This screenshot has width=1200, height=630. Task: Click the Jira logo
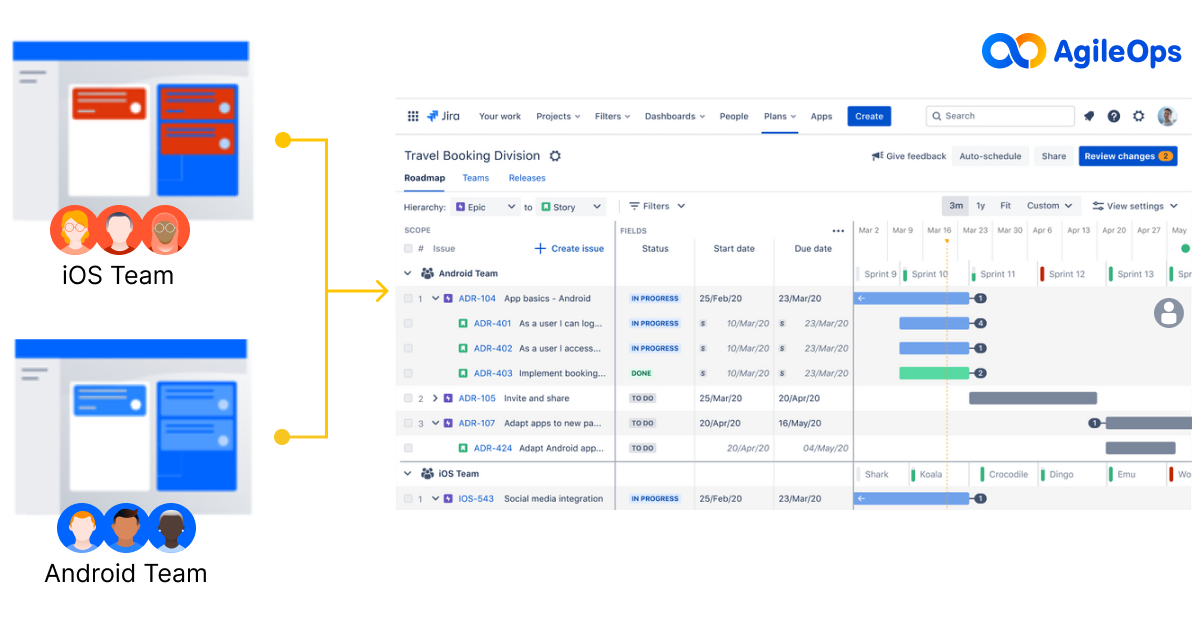[x=444, y=116]
